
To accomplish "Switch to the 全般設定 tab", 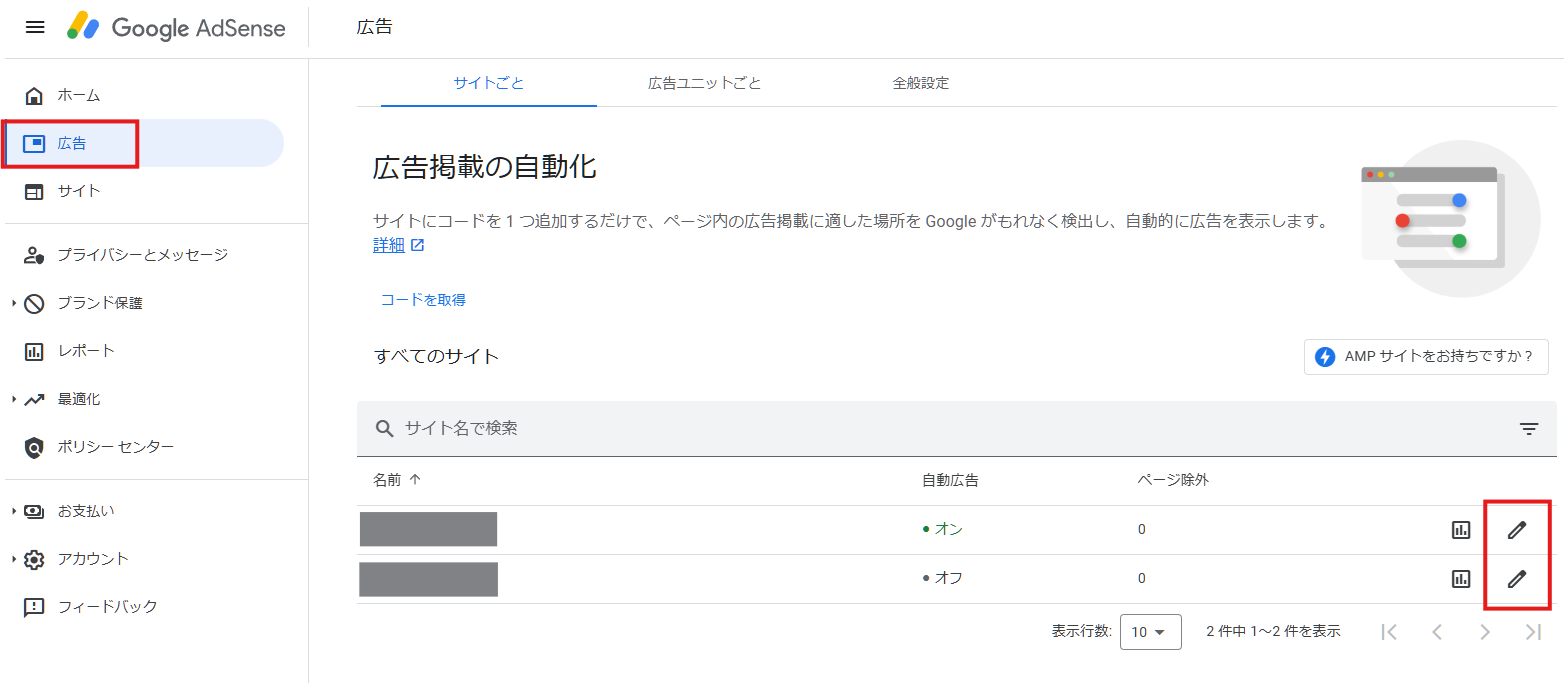I will (920, 83).
